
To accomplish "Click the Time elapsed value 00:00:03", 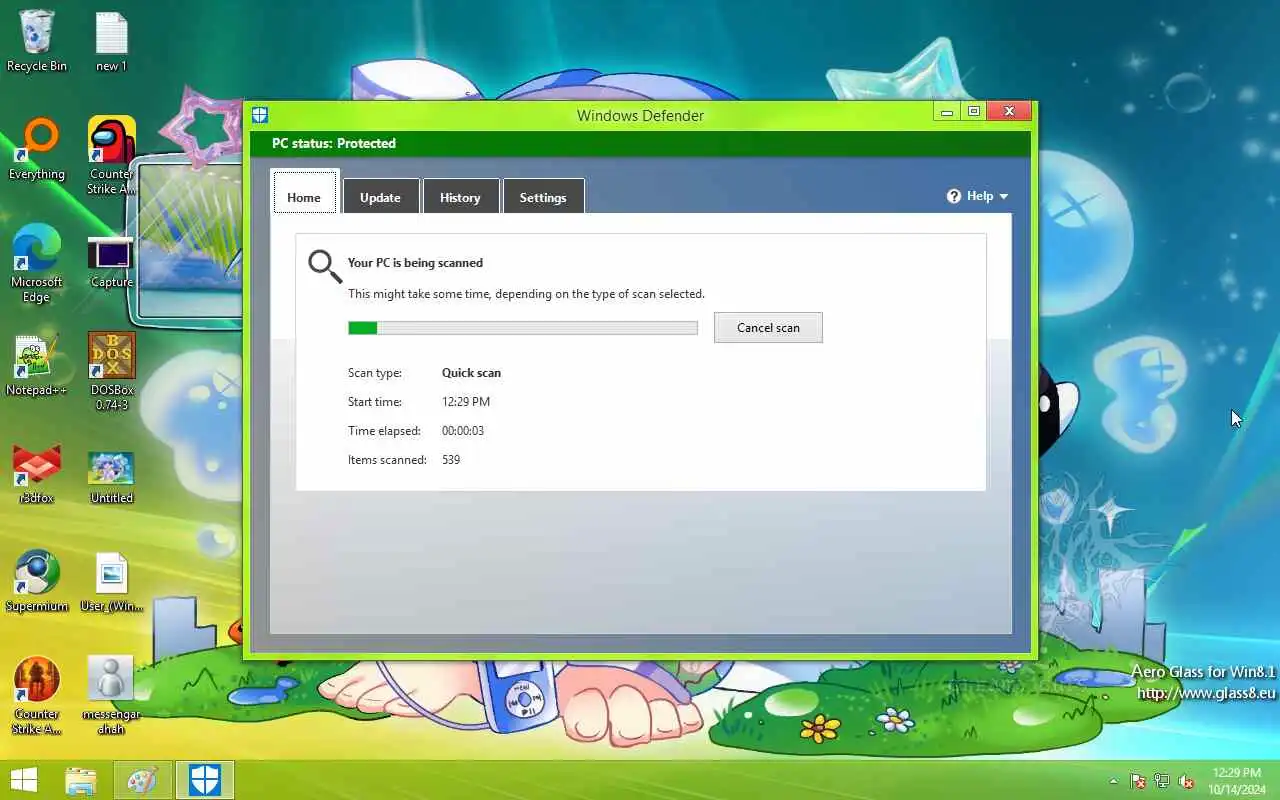I will [463, 431].
